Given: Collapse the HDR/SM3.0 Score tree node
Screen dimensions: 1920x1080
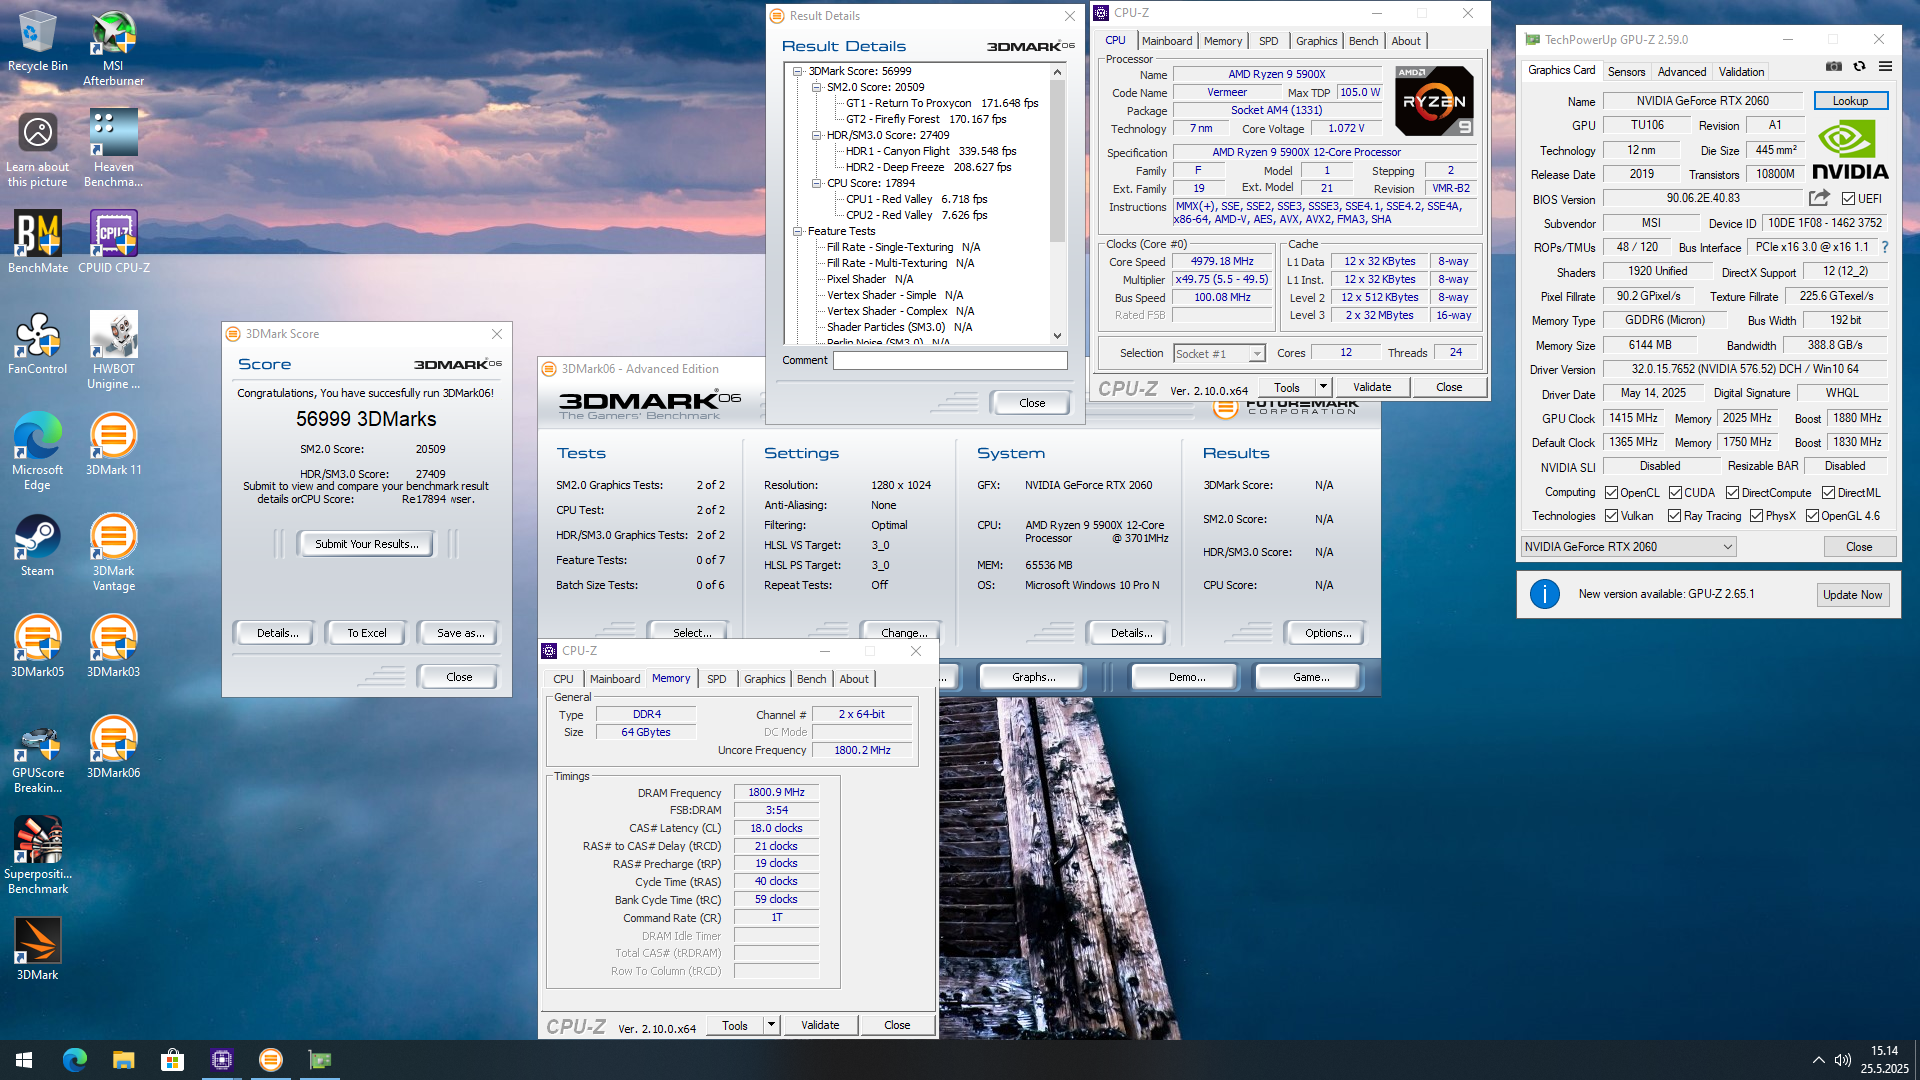Looking at the screenshot, I should [816, 135].
